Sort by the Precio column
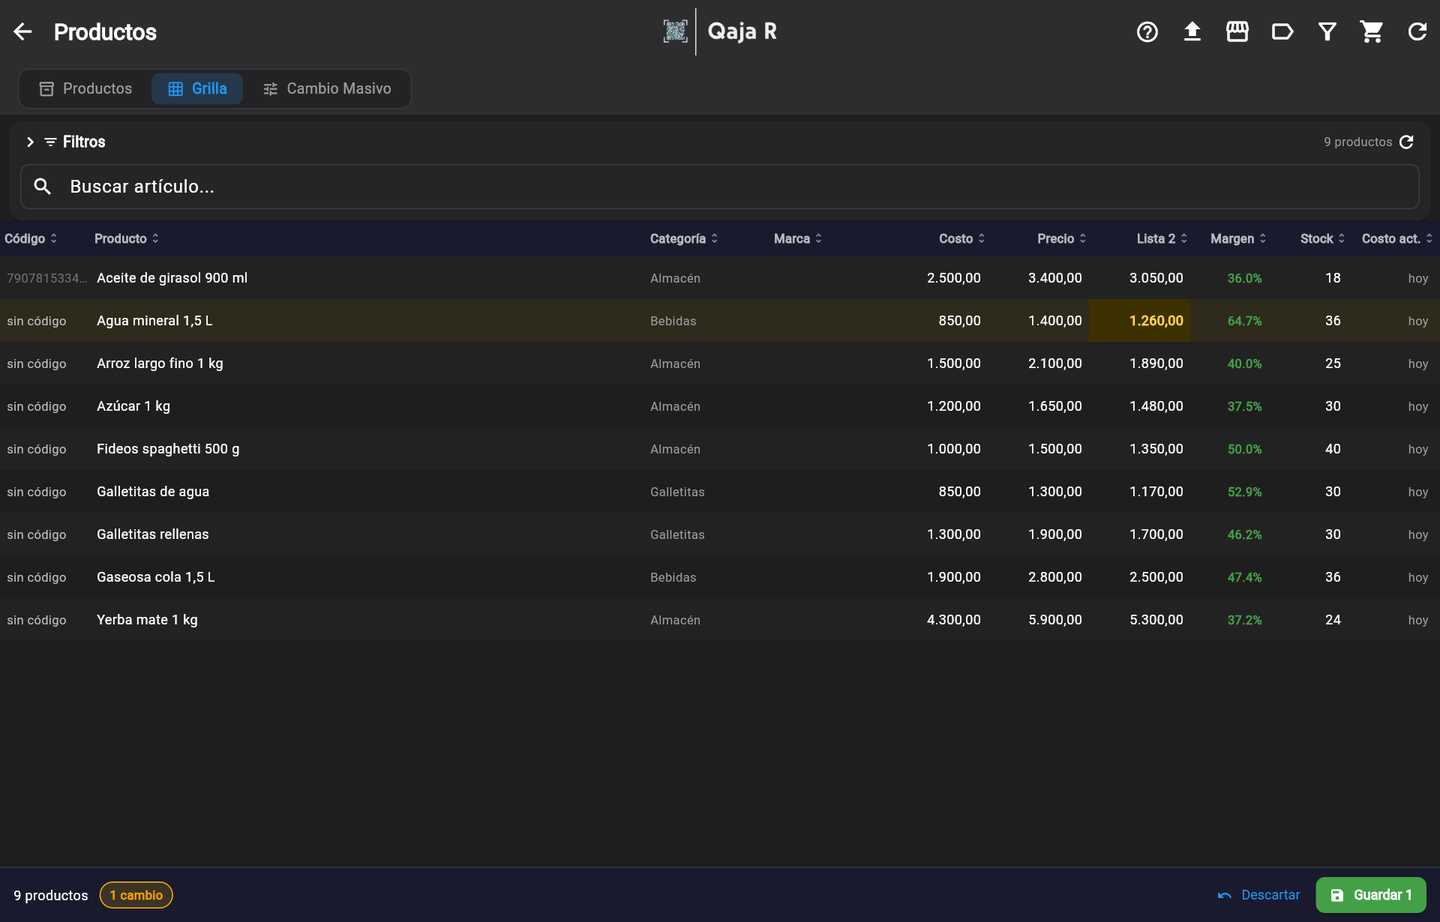Viewport: 1440px width, 922px height. pyautogui.click(x=1062, y=239)
